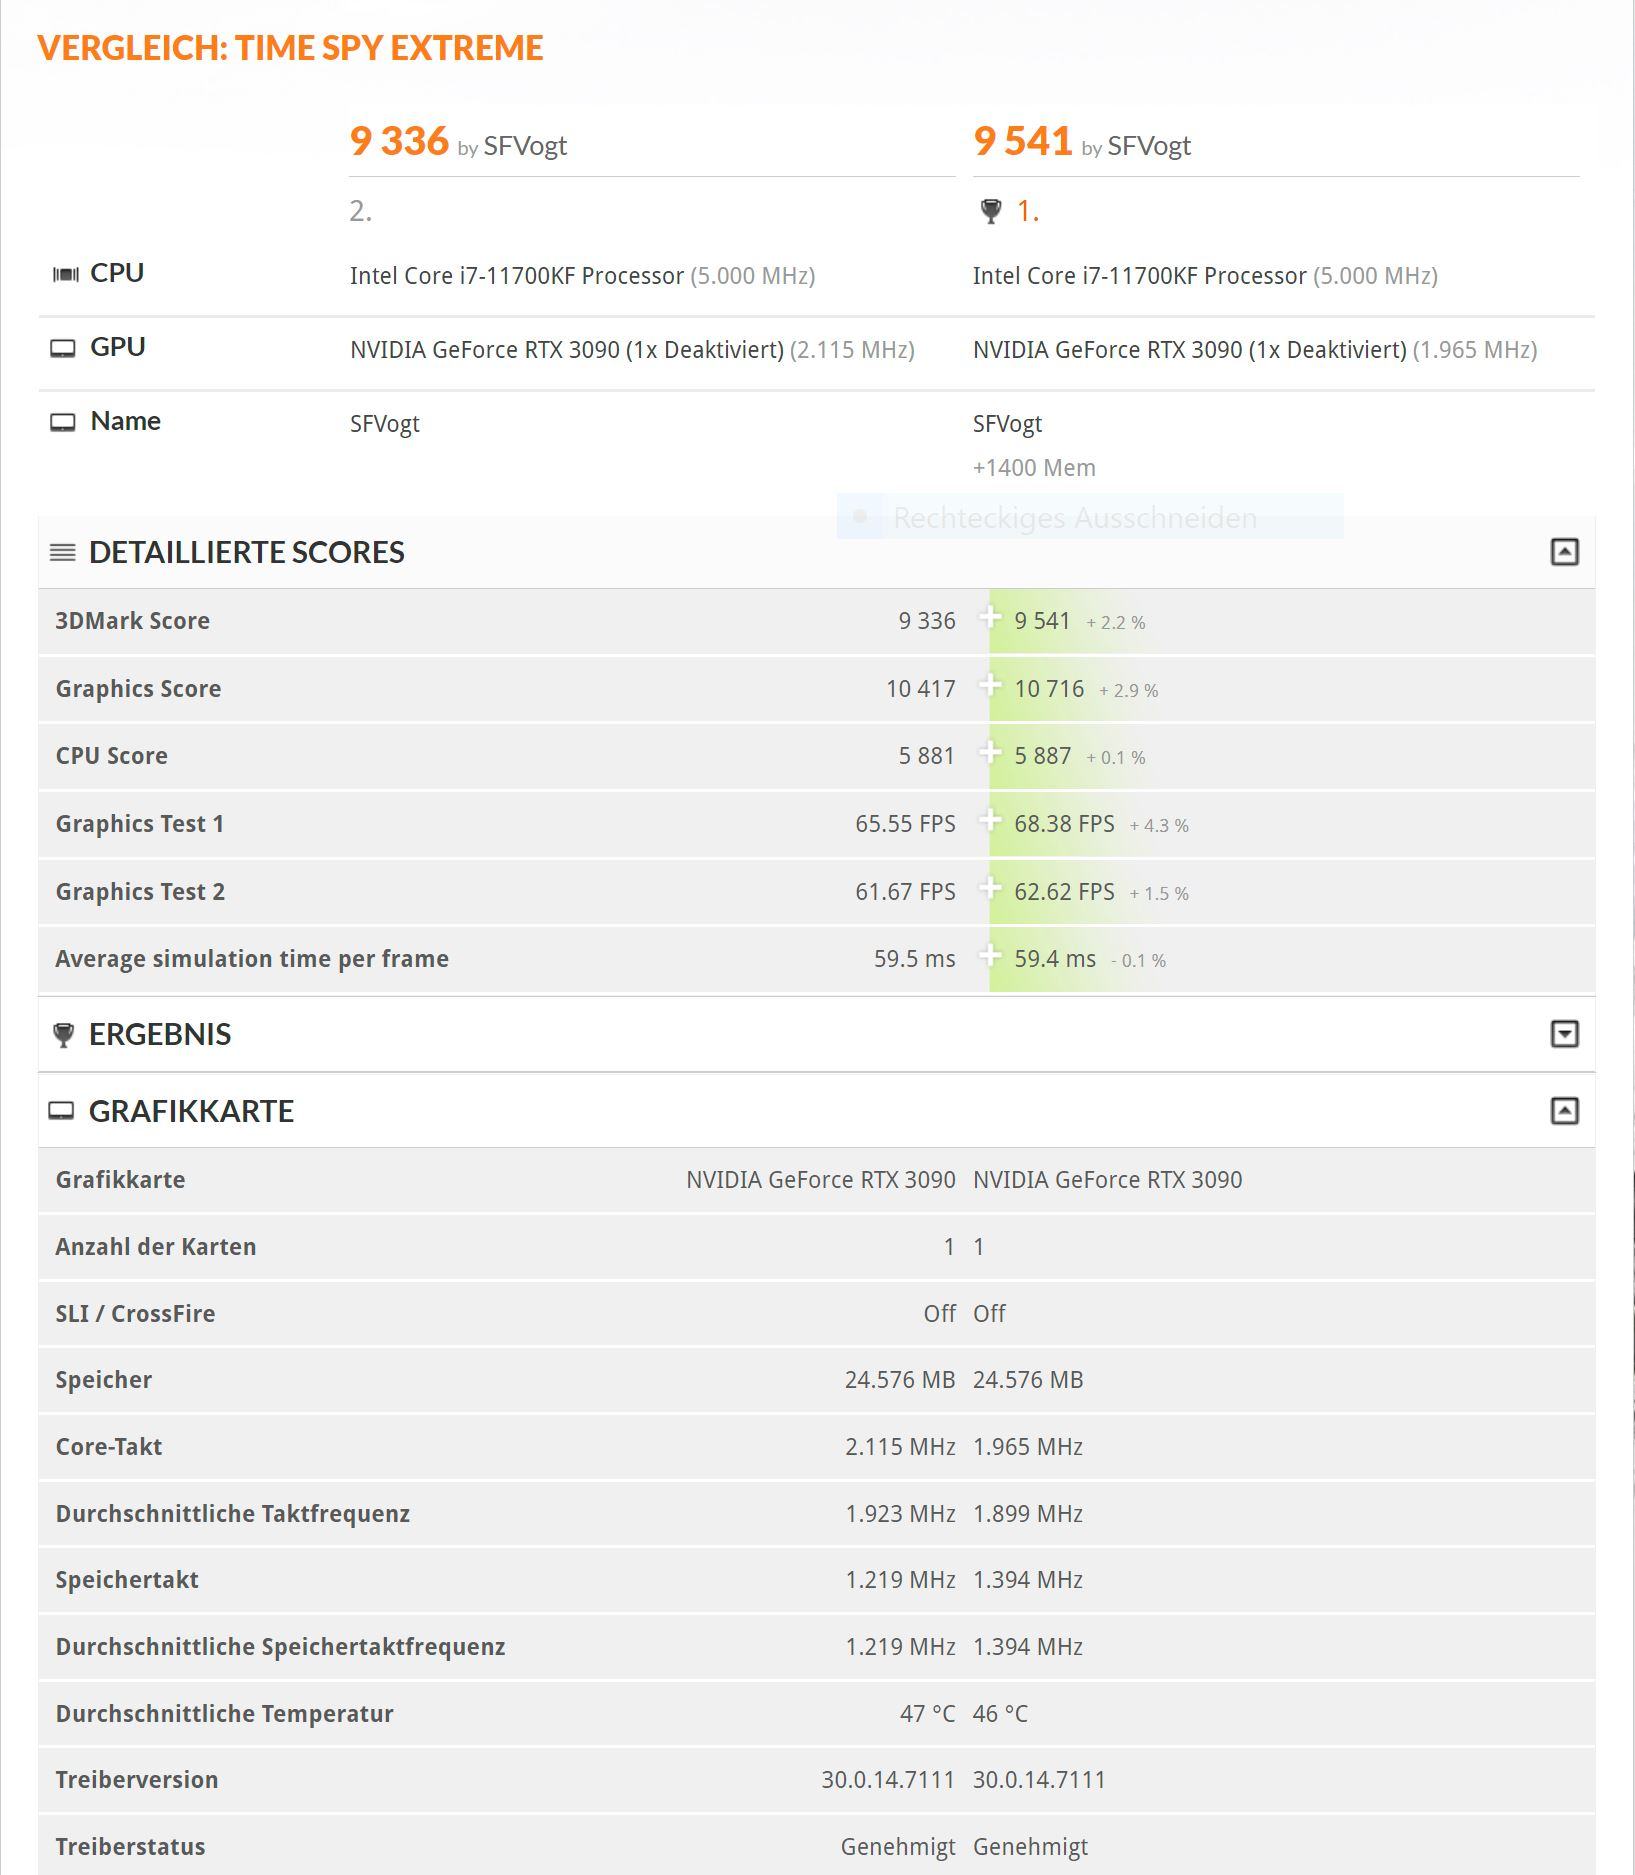This screenshot has height=1875, width=1635.
Task: Open SFVogt profile for 9 541 result
Action: pos(1149,146)
